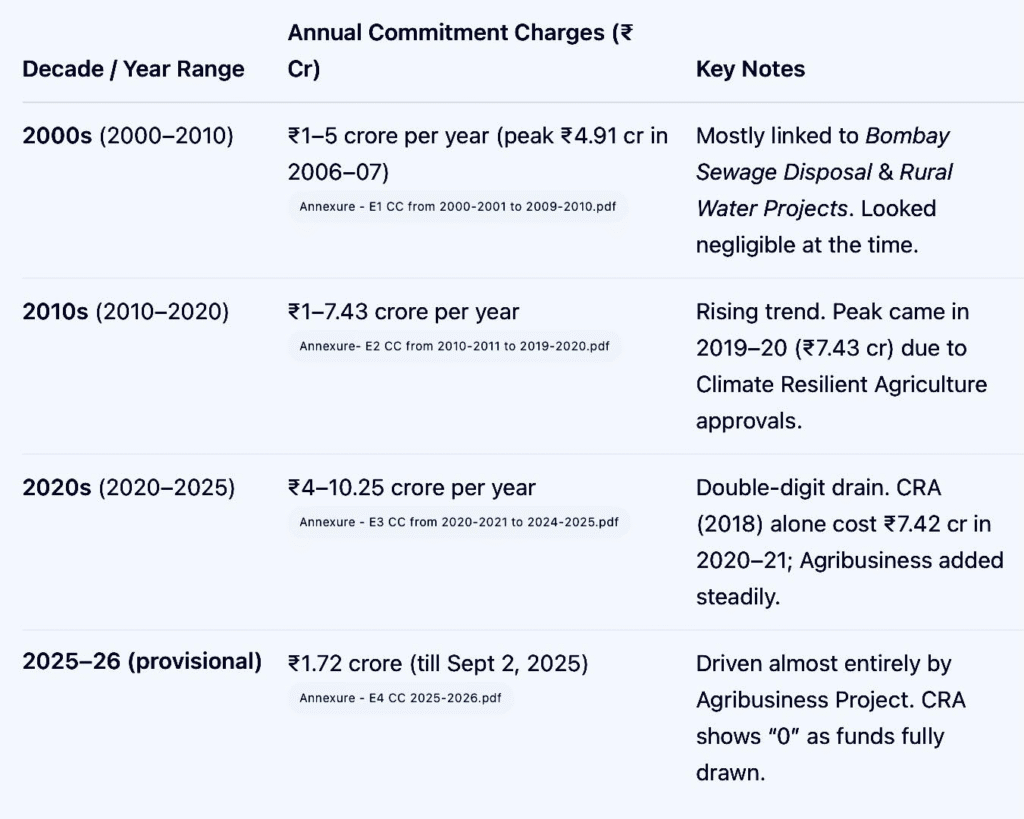
Task: Click the 'Decade / Year Range' column header
Action: point(133,69)
